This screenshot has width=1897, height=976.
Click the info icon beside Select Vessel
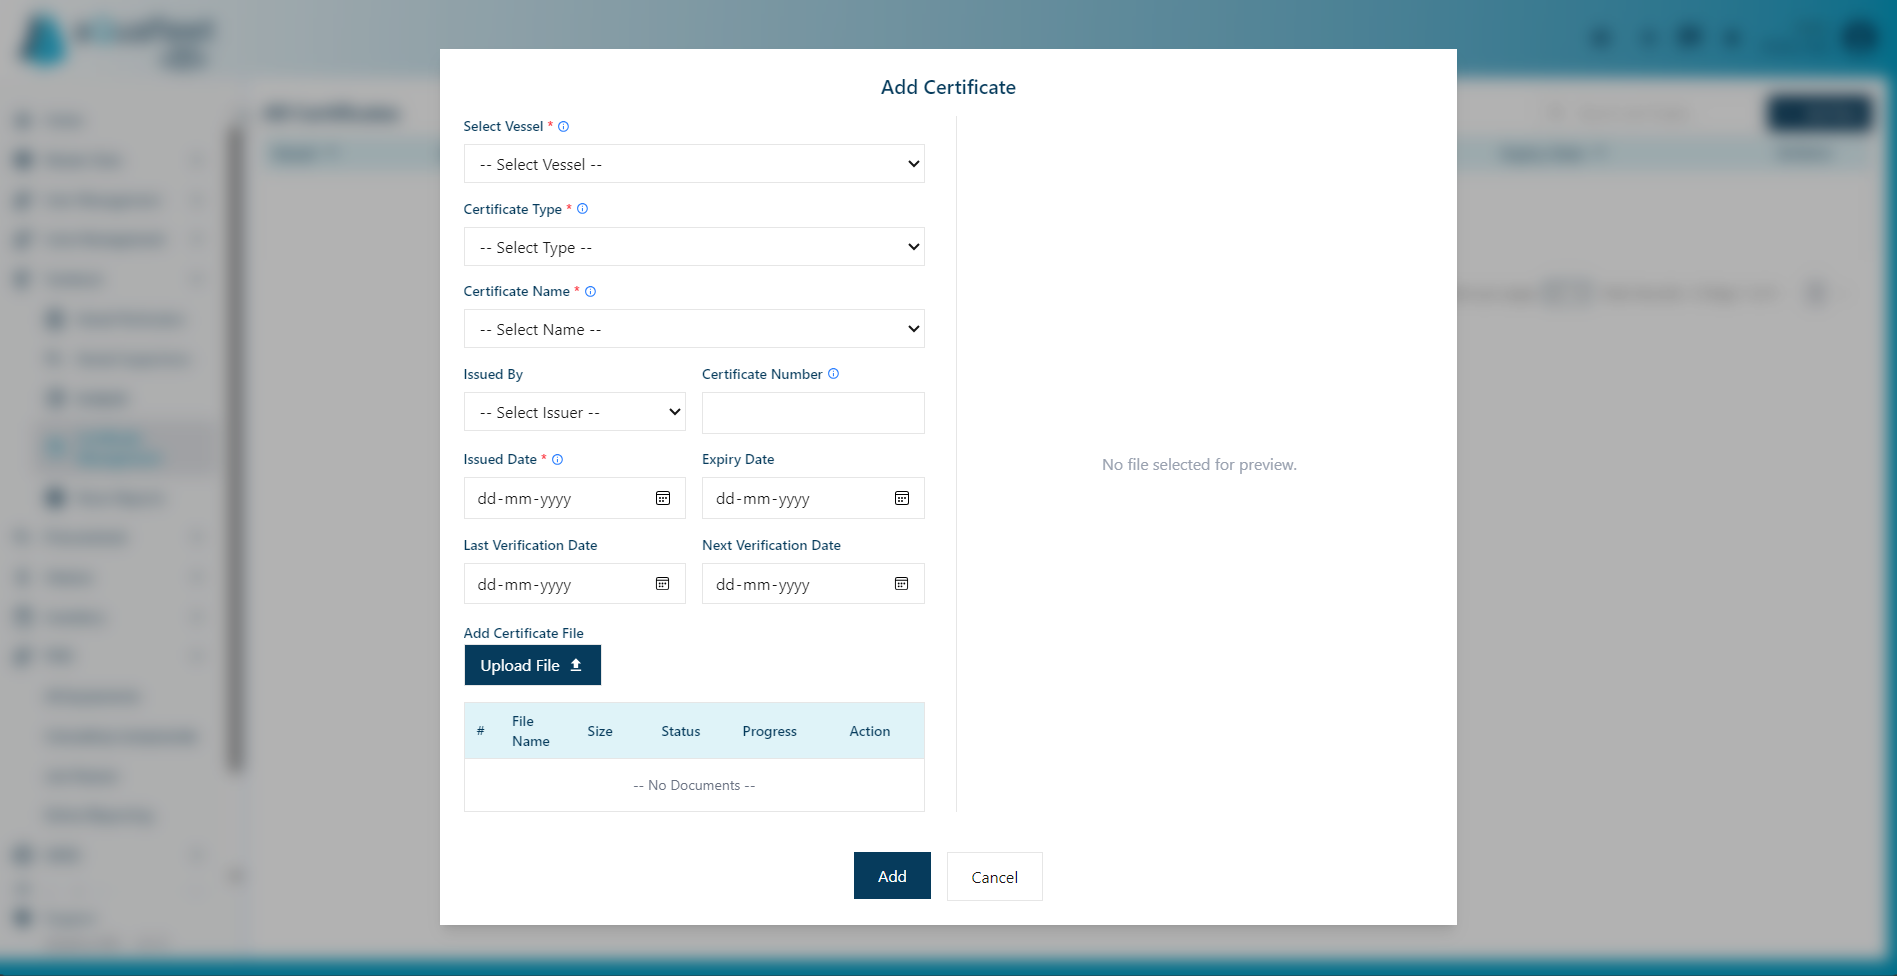click(x=563, y=126)
